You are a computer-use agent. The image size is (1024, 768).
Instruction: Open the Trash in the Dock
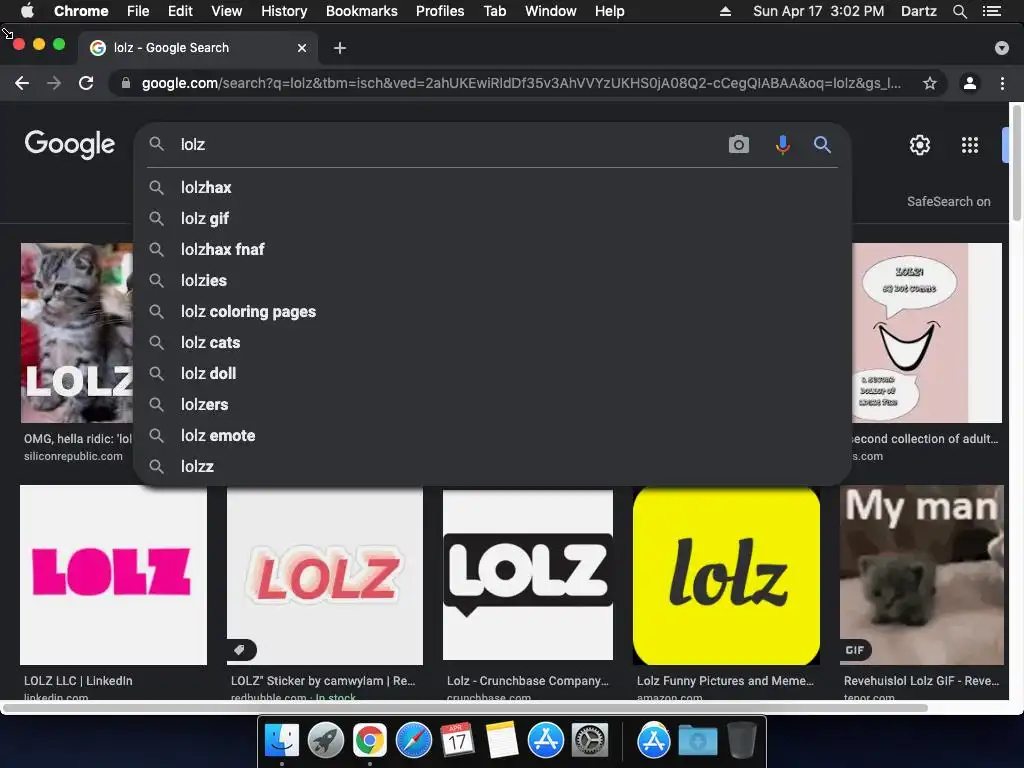[742, 741]
